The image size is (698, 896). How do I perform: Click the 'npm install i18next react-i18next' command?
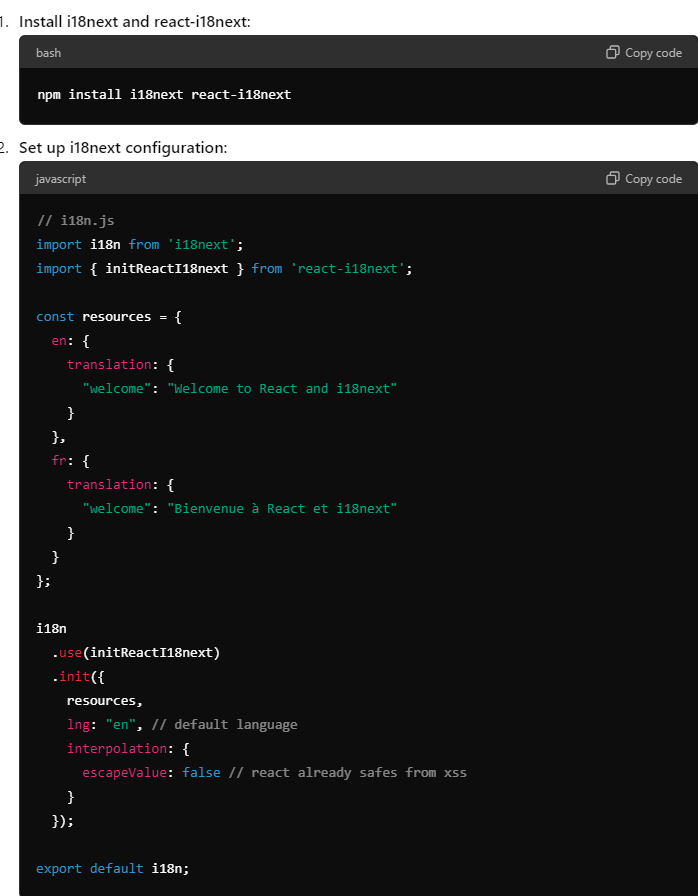click(x=164, y=94)
